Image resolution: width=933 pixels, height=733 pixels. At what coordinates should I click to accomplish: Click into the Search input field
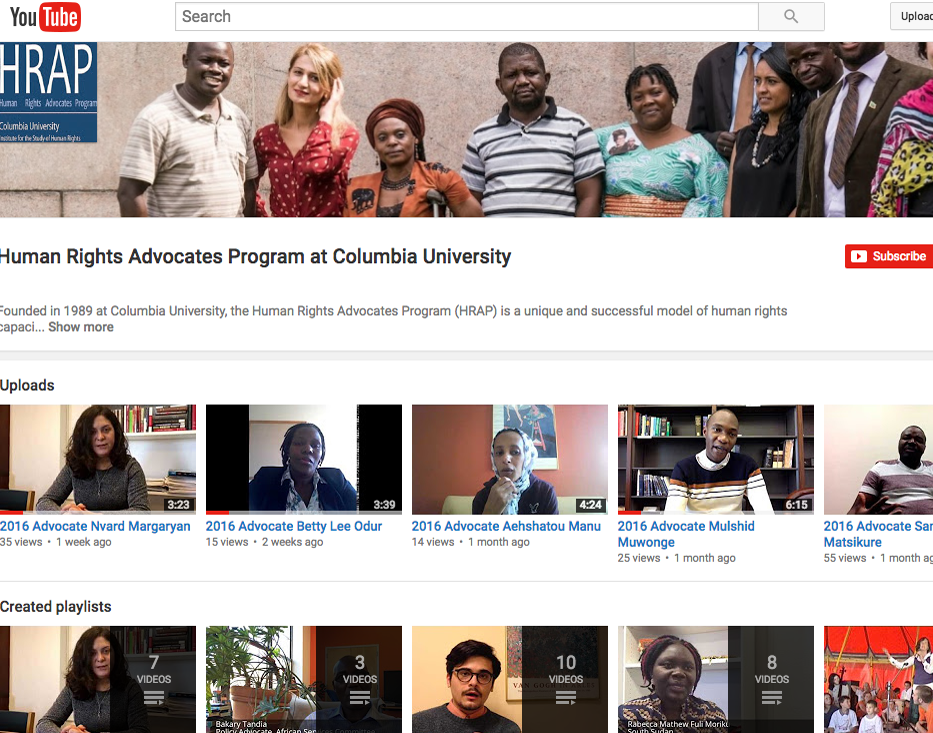(x=466, y=17)
